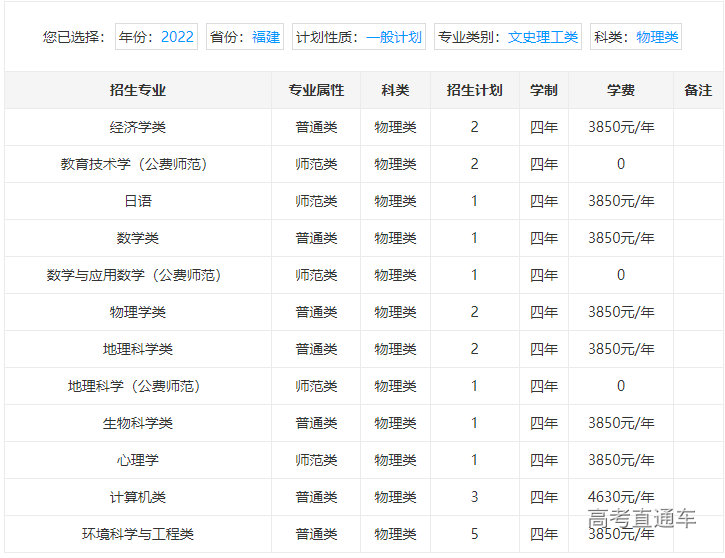The height and width of the screenshot is (558, 725).
Task: Open the 省份 福建 filter
Action: point(245,37)
